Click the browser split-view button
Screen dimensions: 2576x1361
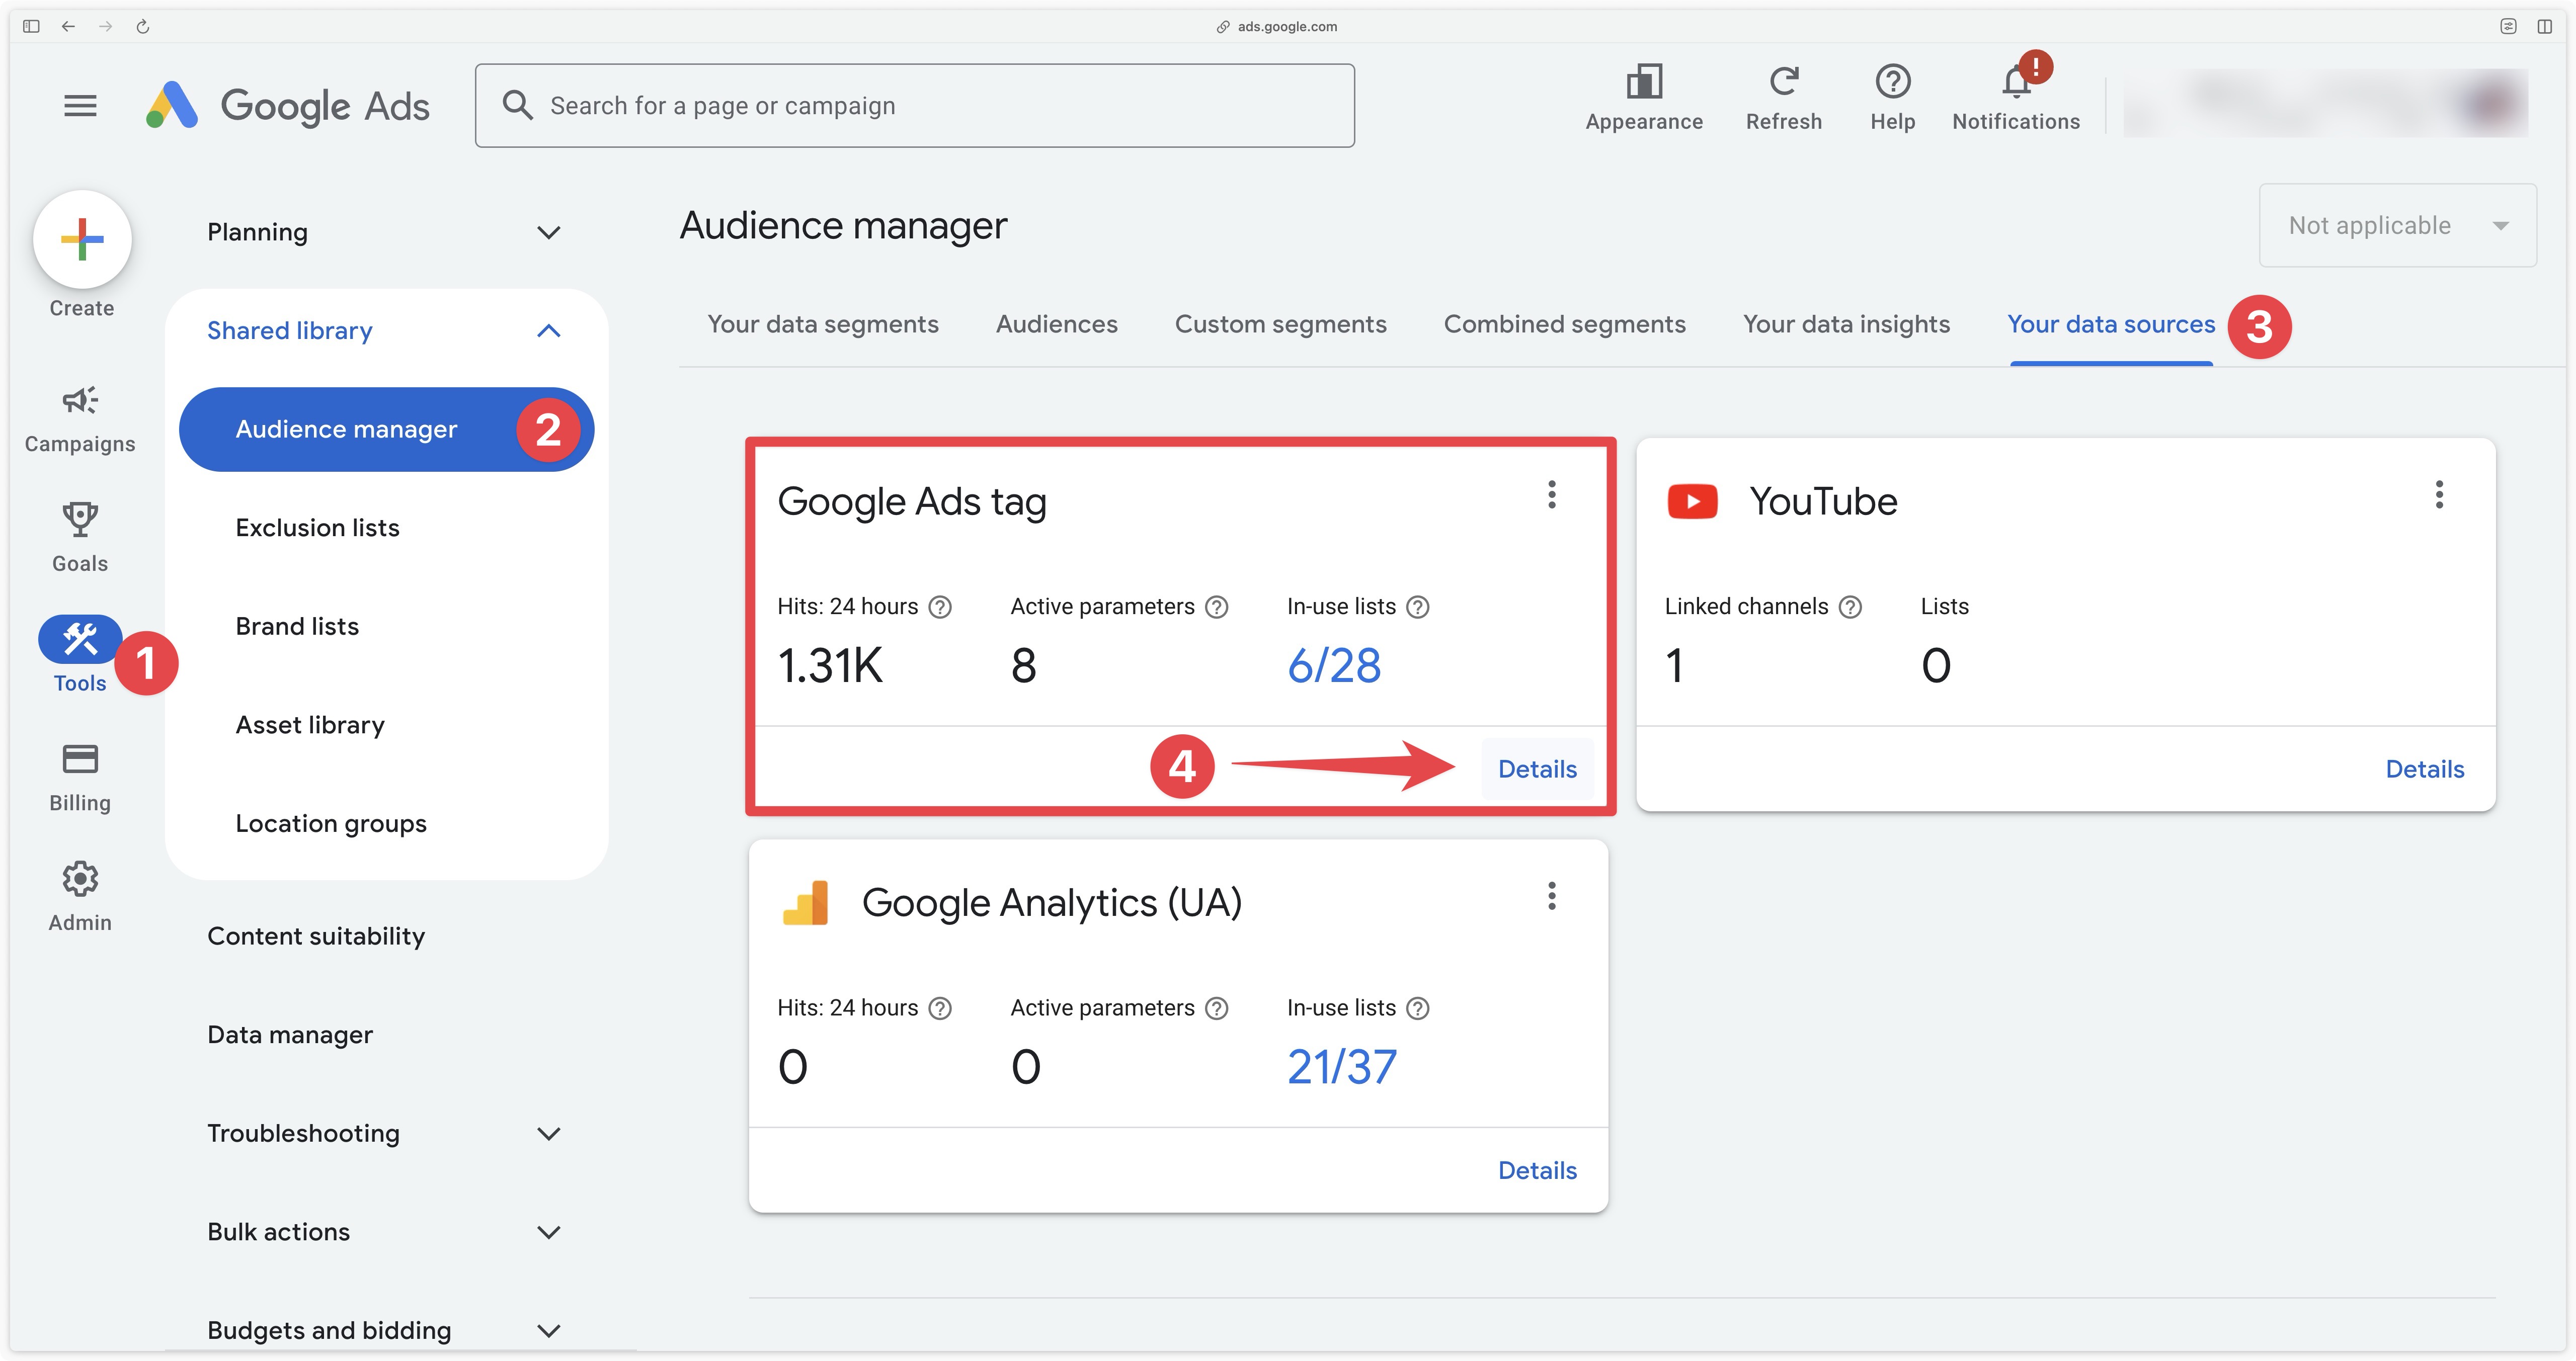click(x=2544, y=26)
